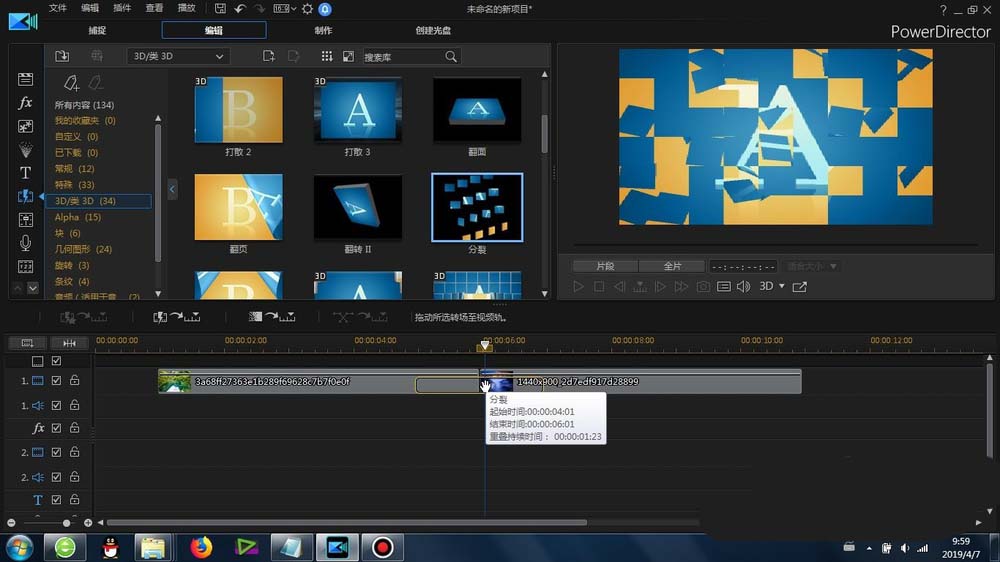
Task: Switch to the 制作 tab
Action: [x=323, y=30]
